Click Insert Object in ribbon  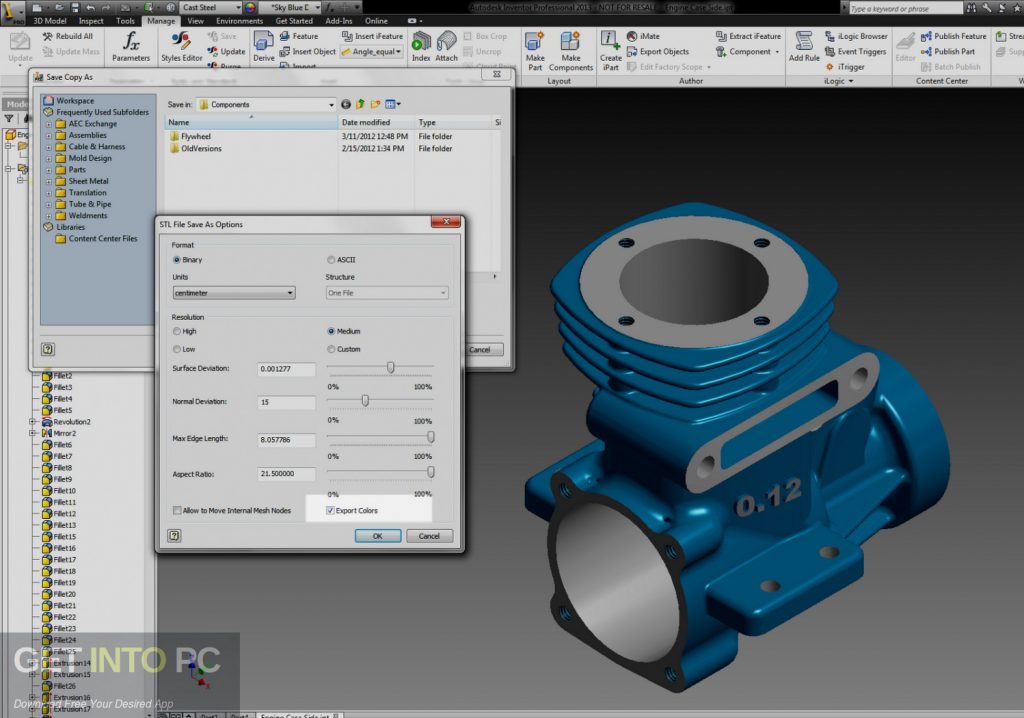[x=308, y=52]
